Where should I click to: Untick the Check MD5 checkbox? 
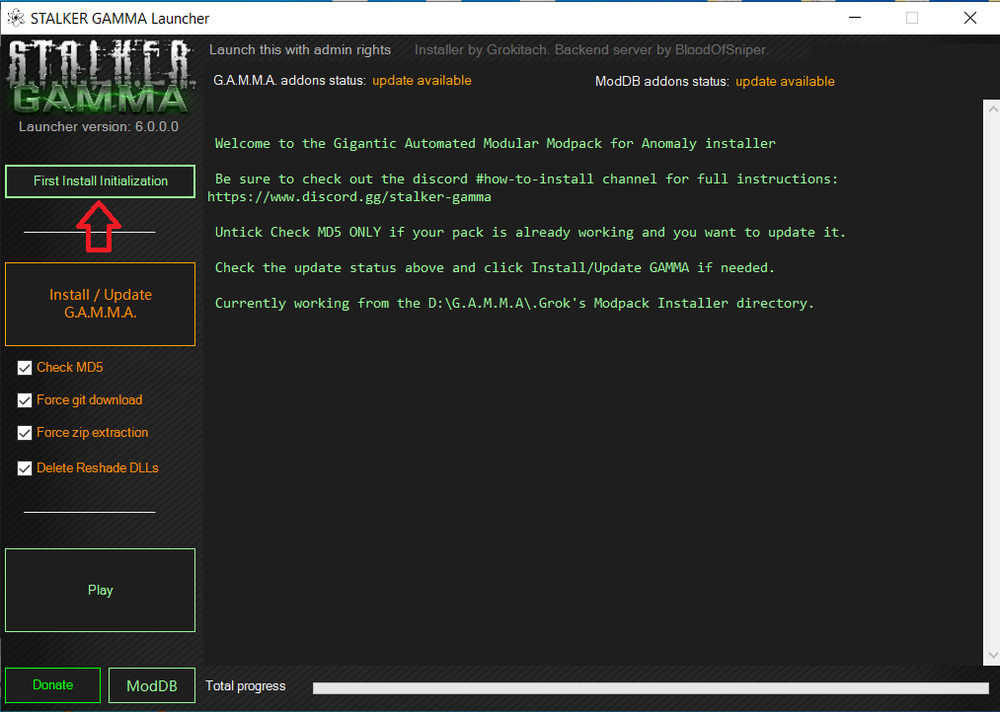25,368
